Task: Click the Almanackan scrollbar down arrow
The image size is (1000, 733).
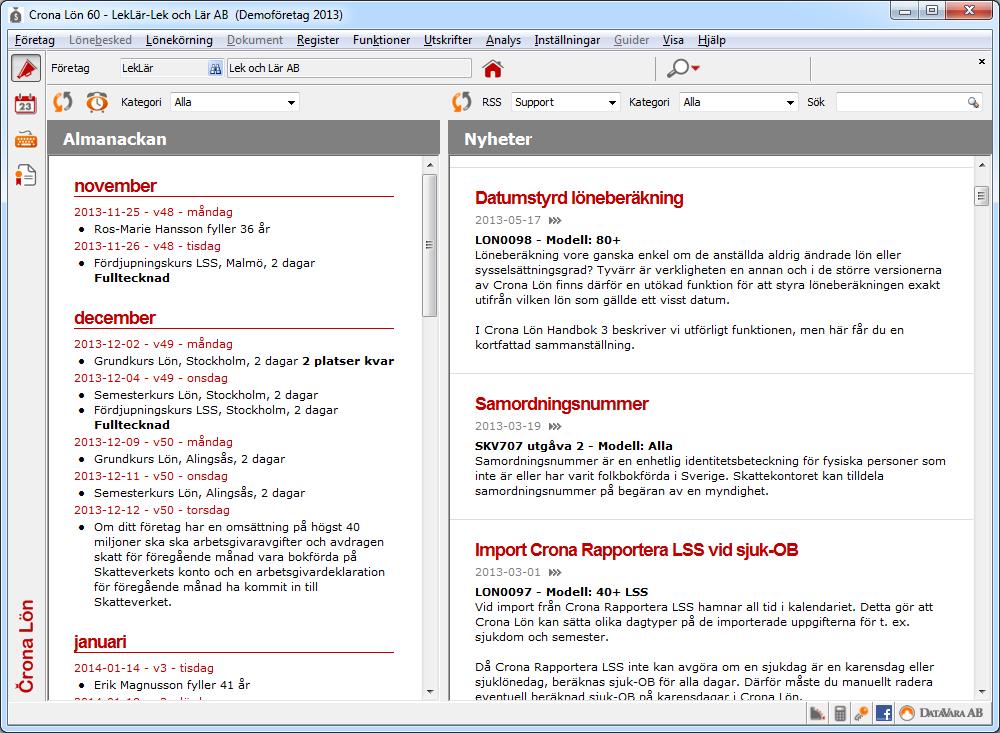Action: pyautogui.click(x=430, y=692)
